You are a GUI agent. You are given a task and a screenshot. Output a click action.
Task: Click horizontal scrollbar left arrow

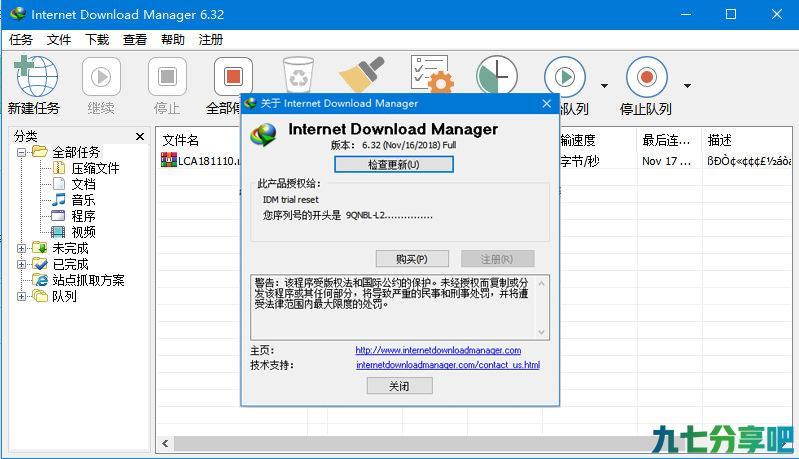tap(165, 443)
